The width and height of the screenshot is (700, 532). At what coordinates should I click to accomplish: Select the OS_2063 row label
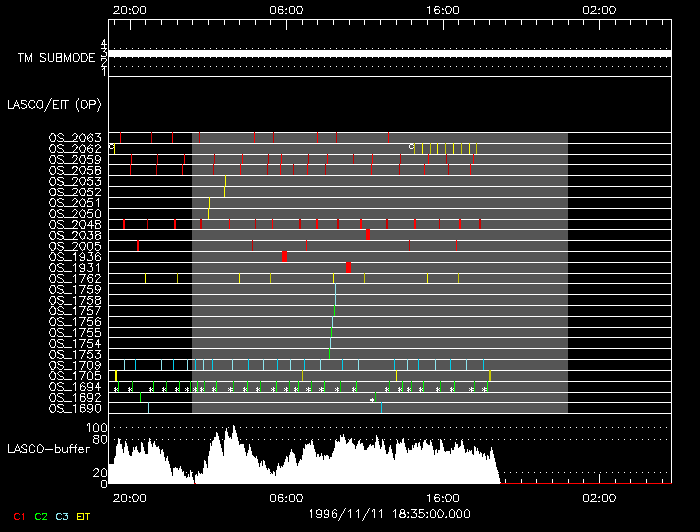75,137
